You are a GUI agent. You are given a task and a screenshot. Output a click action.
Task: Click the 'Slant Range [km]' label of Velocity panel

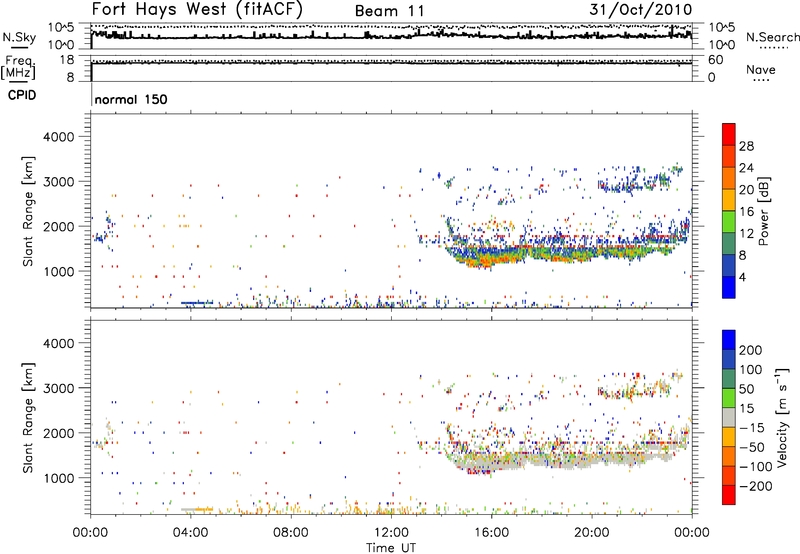coord(28,418)
